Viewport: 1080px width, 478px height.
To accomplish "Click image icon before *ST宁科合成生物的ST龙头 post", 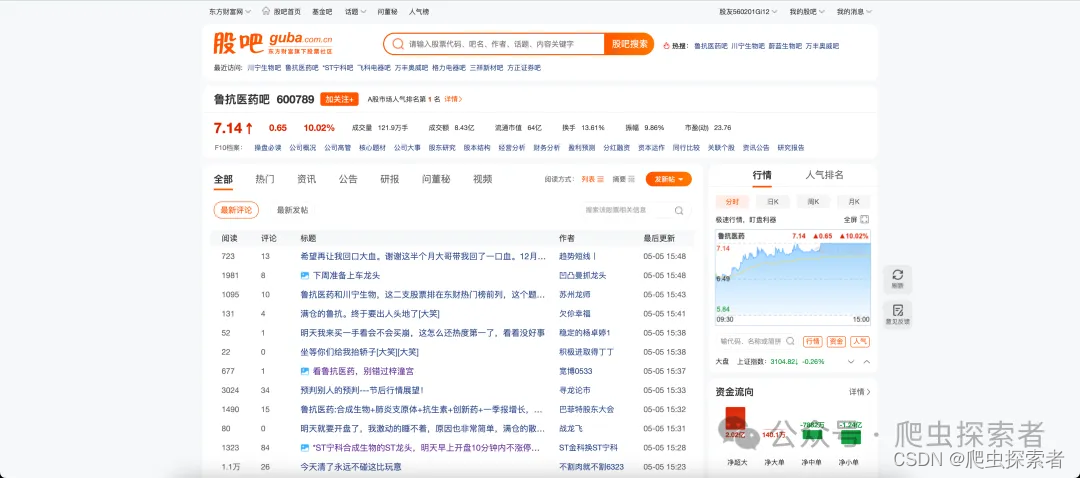I will pyautogui.click(x=304, y=448).
